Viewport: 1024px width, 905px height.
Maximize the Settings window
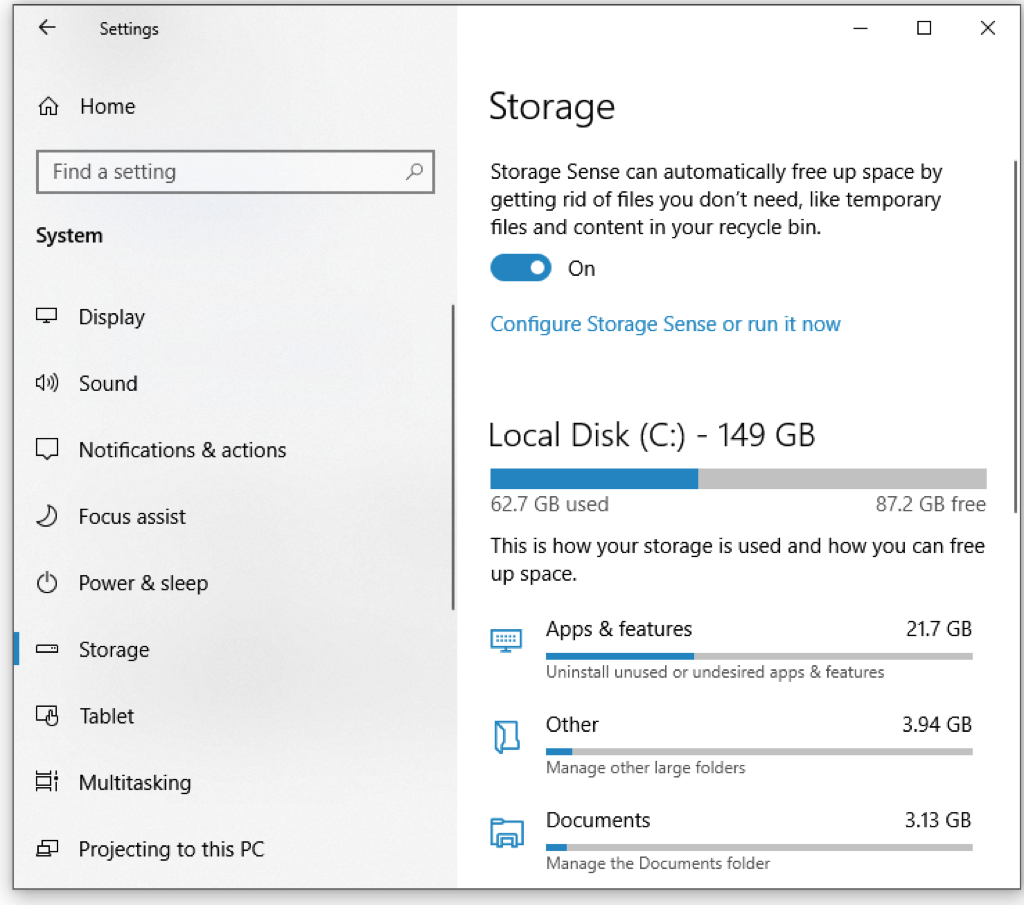point(924,28)
